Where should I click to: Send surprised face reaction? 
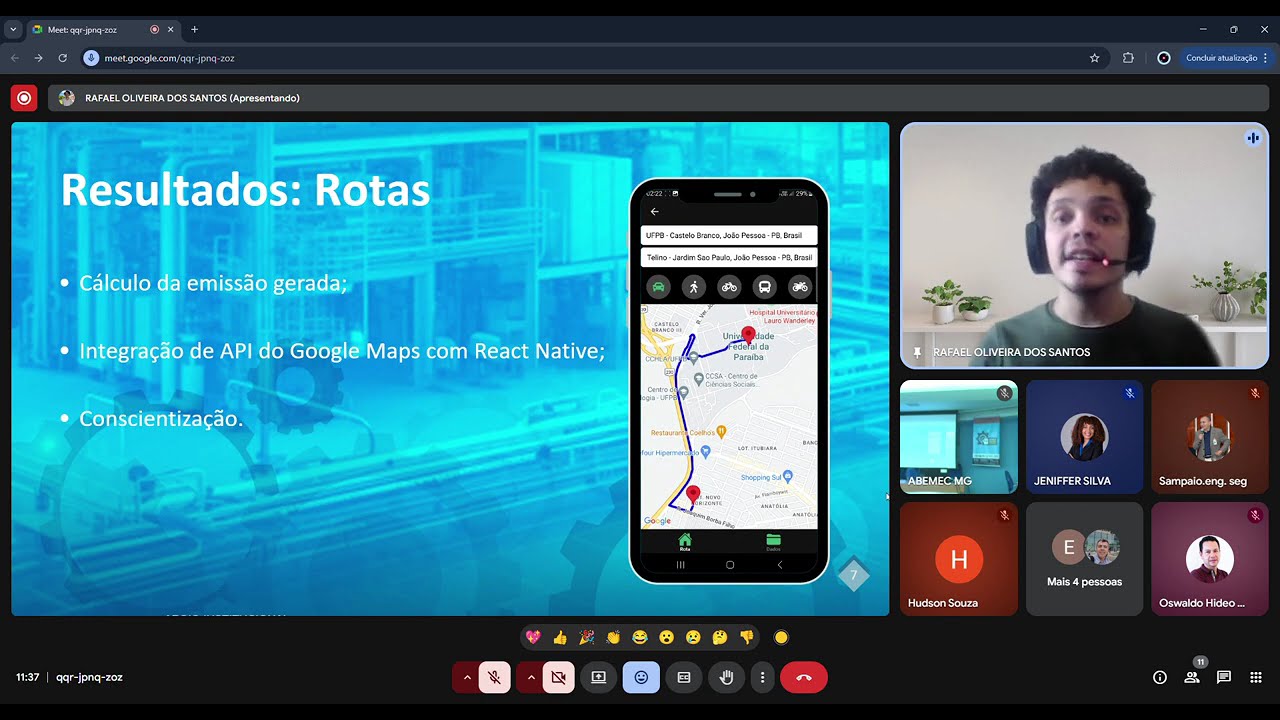(x=667, y=637)
